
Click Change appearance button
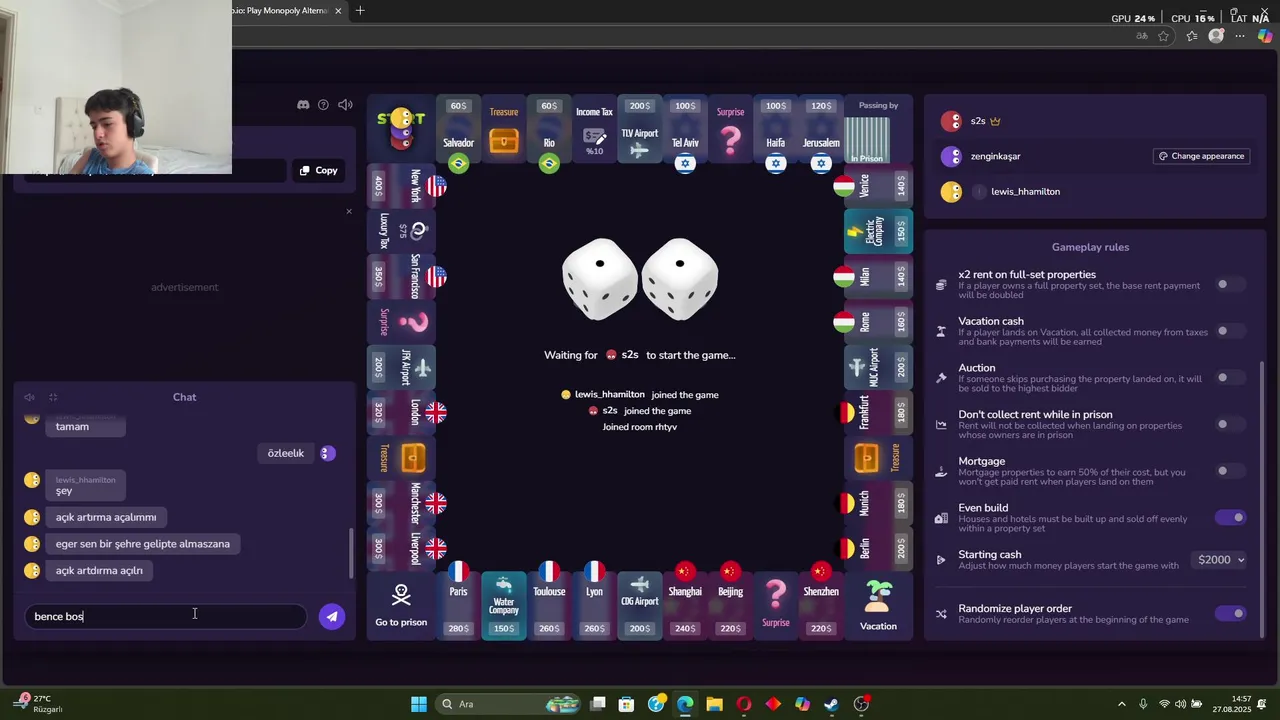point(1203,156)
